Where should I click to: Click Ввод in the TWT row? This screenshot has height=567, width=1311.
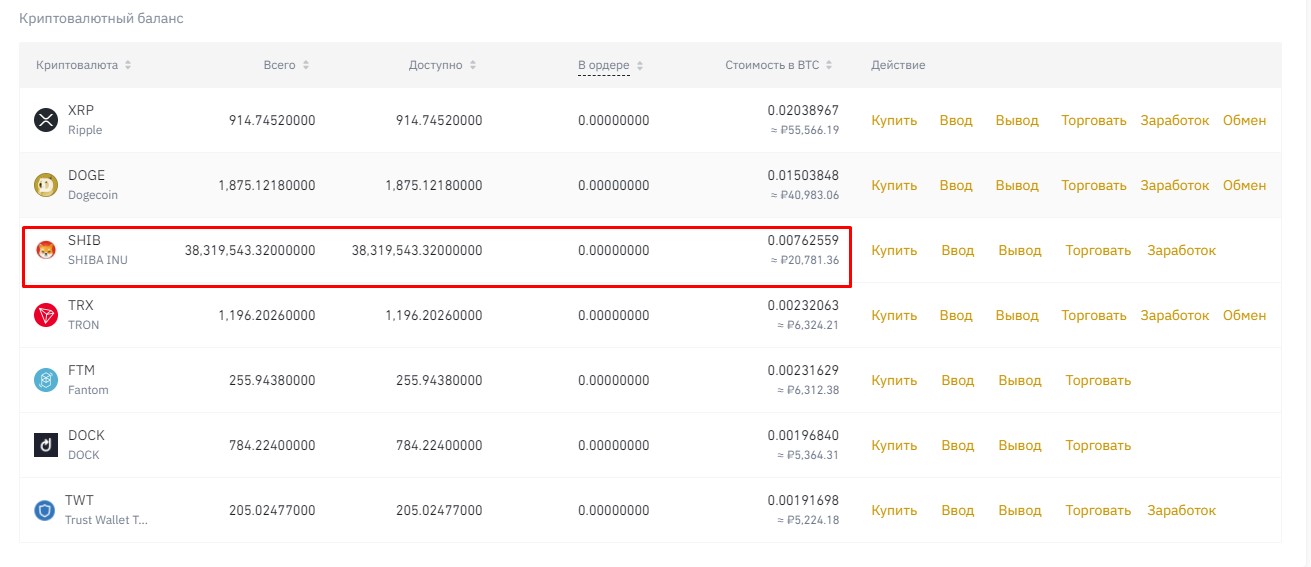[958, 510]
